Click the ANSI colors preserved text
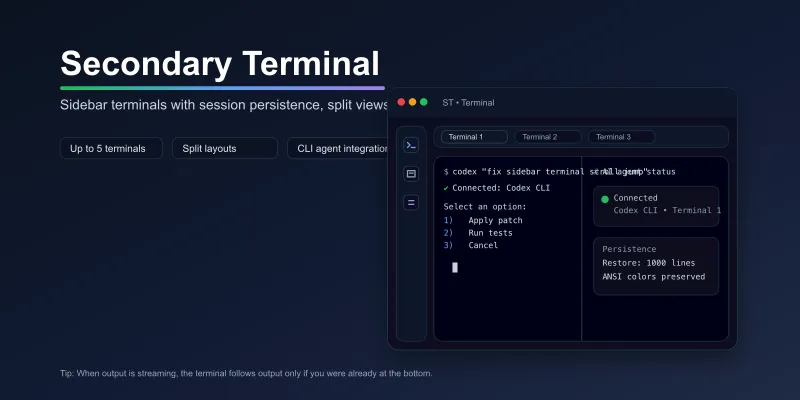The image size is (800, 400). [654, 277]
